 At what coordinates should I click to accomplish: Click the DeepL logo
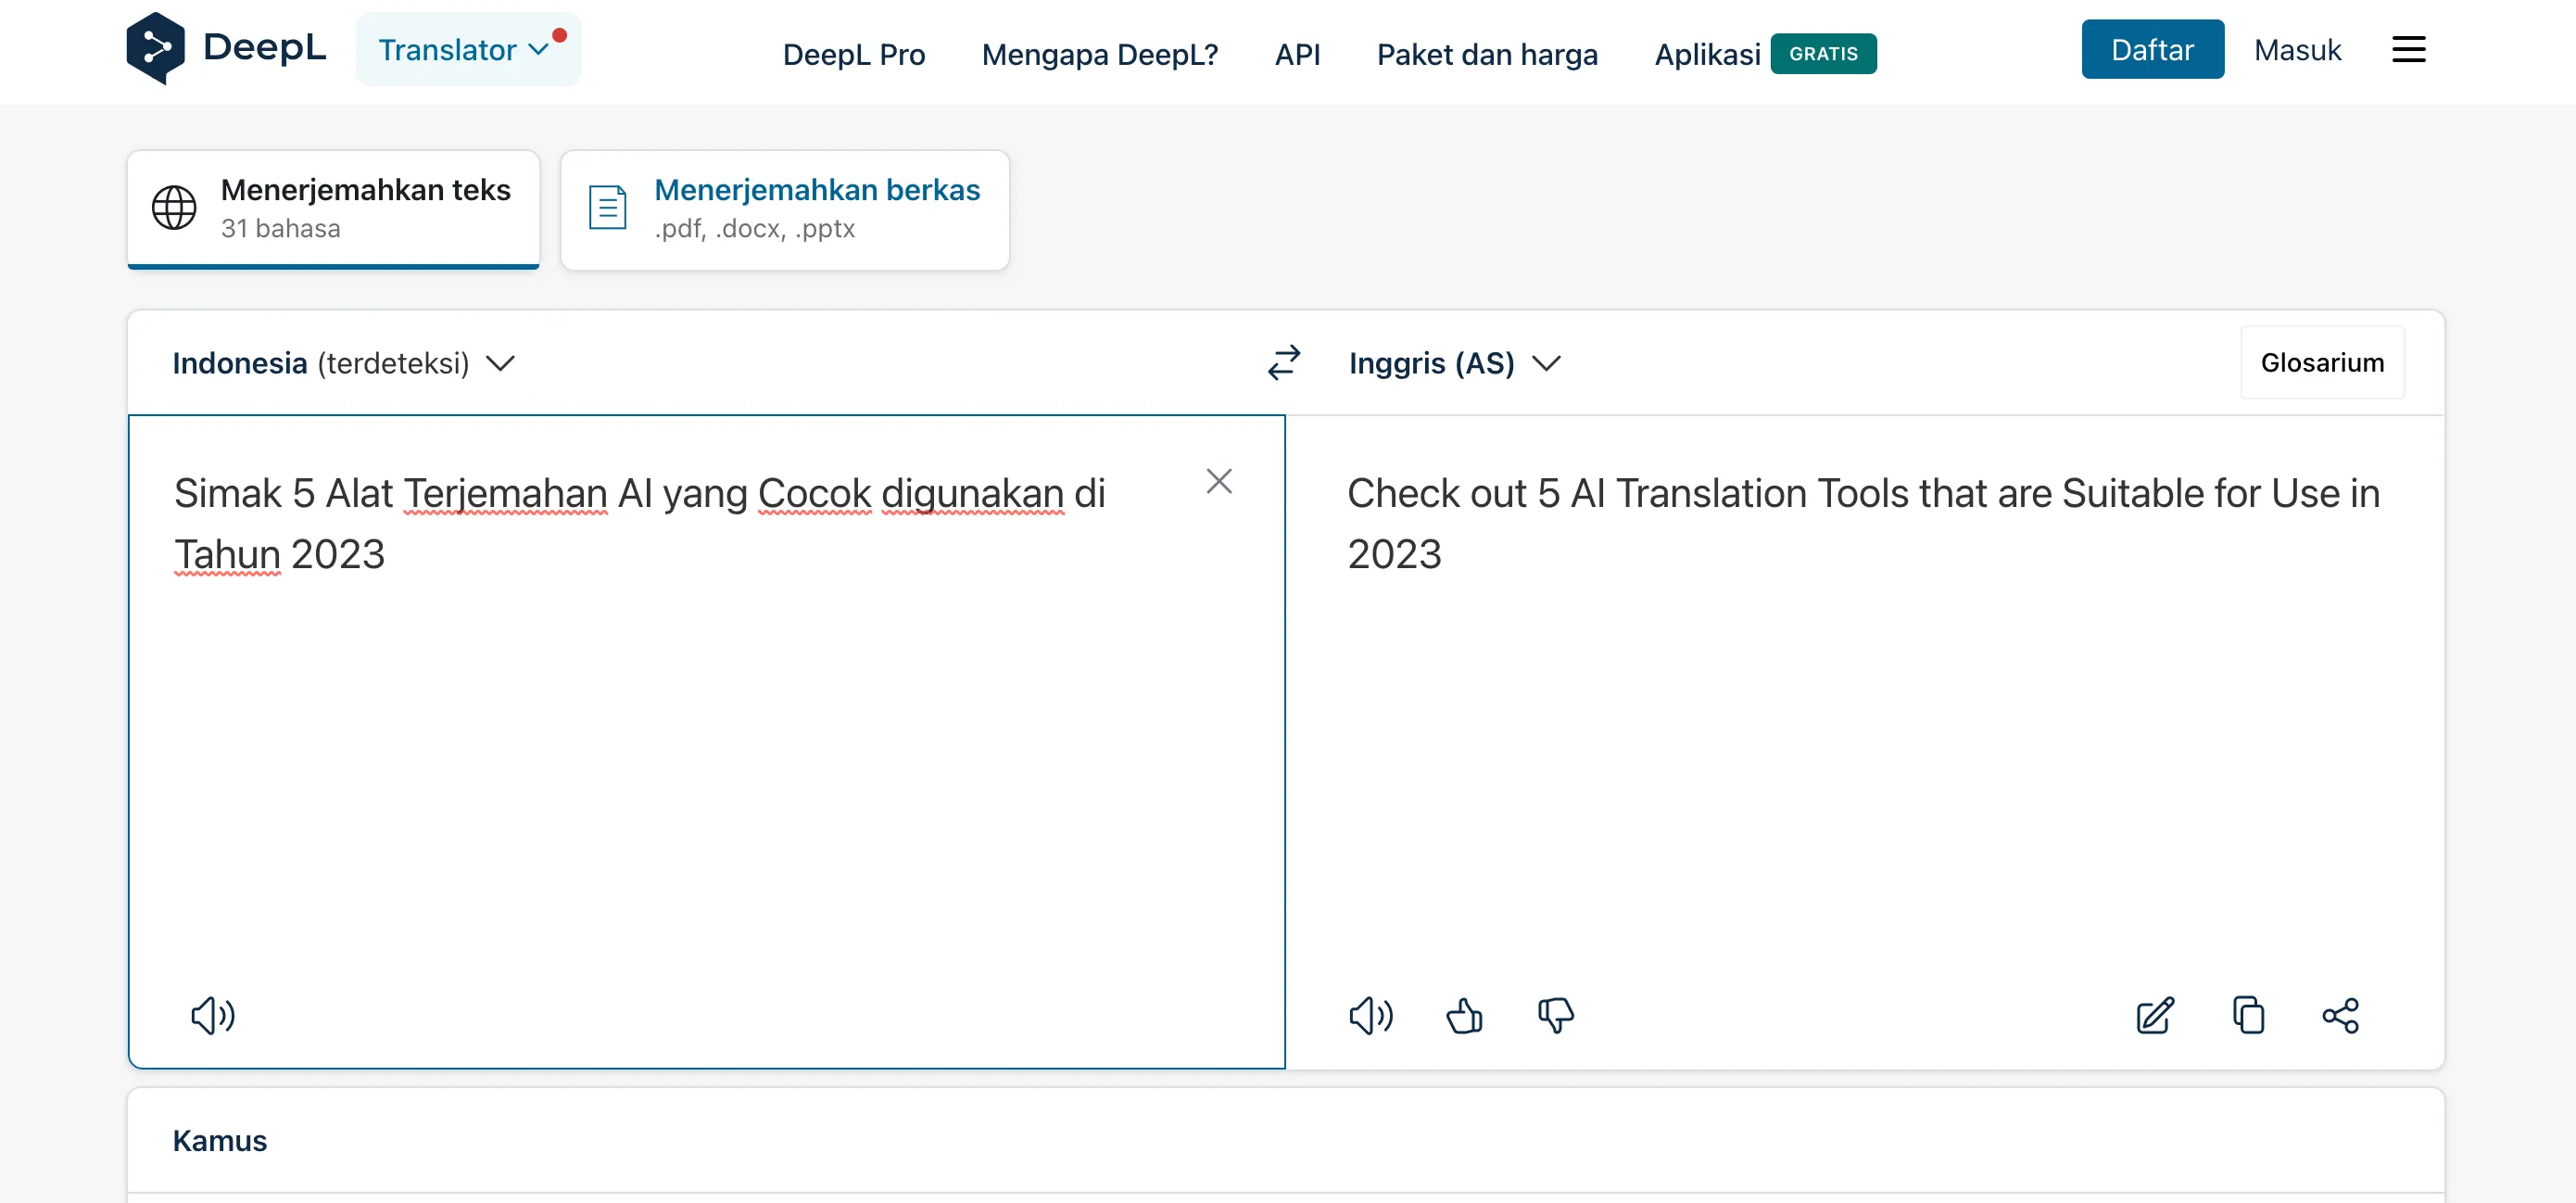tap(226, 48)
